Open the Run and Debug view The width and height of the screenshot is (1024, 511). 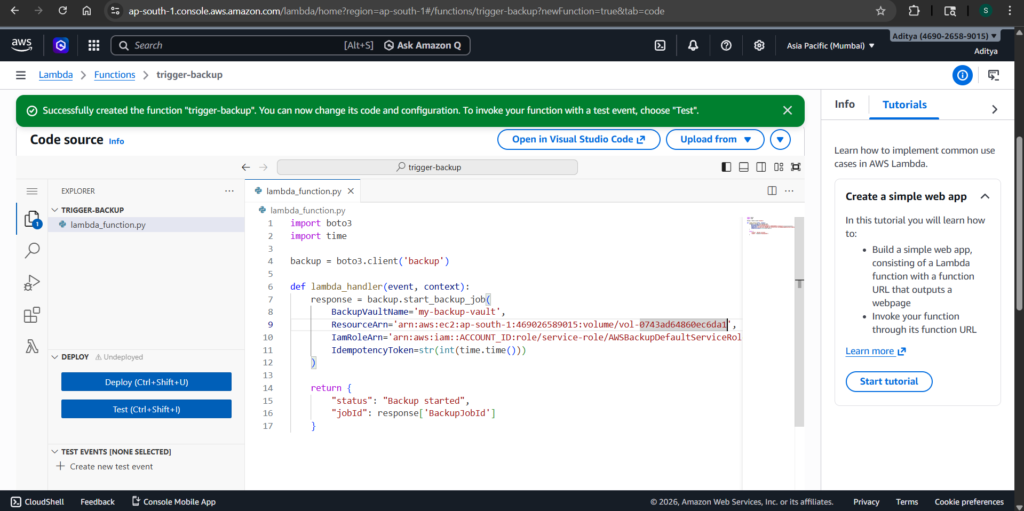pos(32,283)
